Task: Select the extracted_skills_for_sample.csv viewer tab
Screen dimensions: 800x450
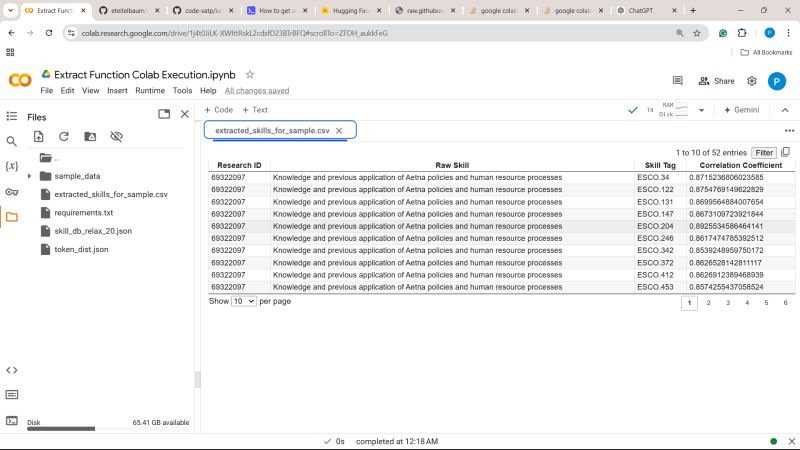Action: (x=272, y=131)
